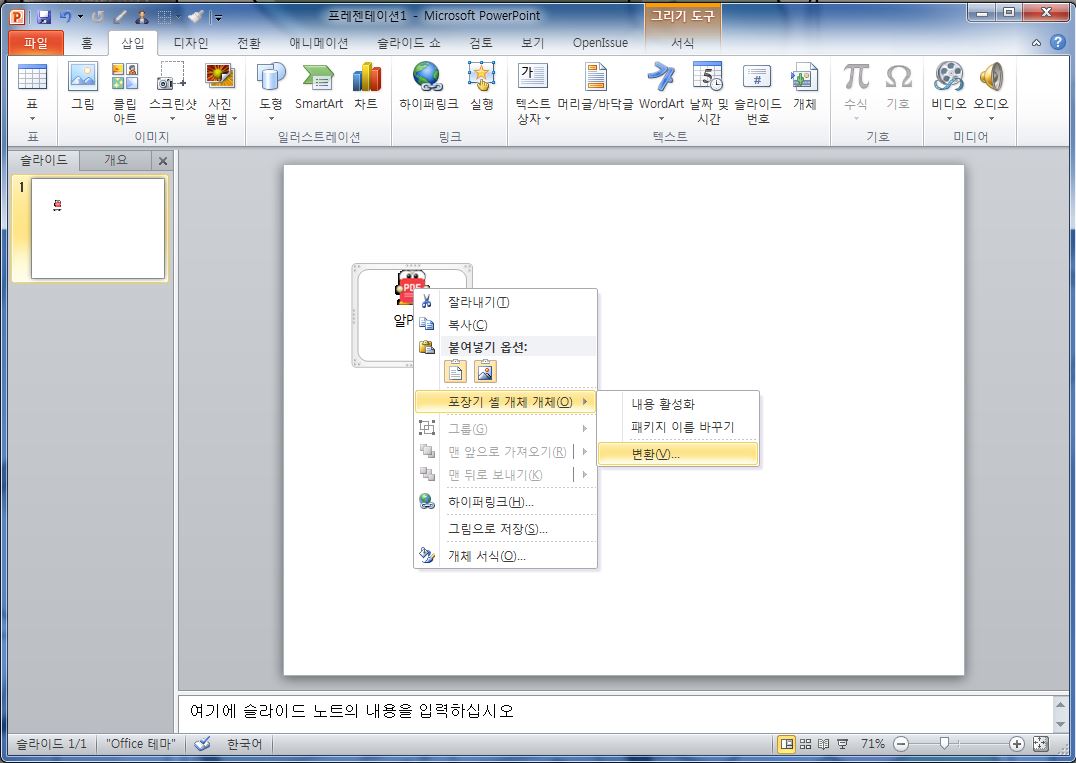Open 개체 서식 format object dialog
Screen dimensions: 1076x763
pyautogui.click(x=506, y=556)
